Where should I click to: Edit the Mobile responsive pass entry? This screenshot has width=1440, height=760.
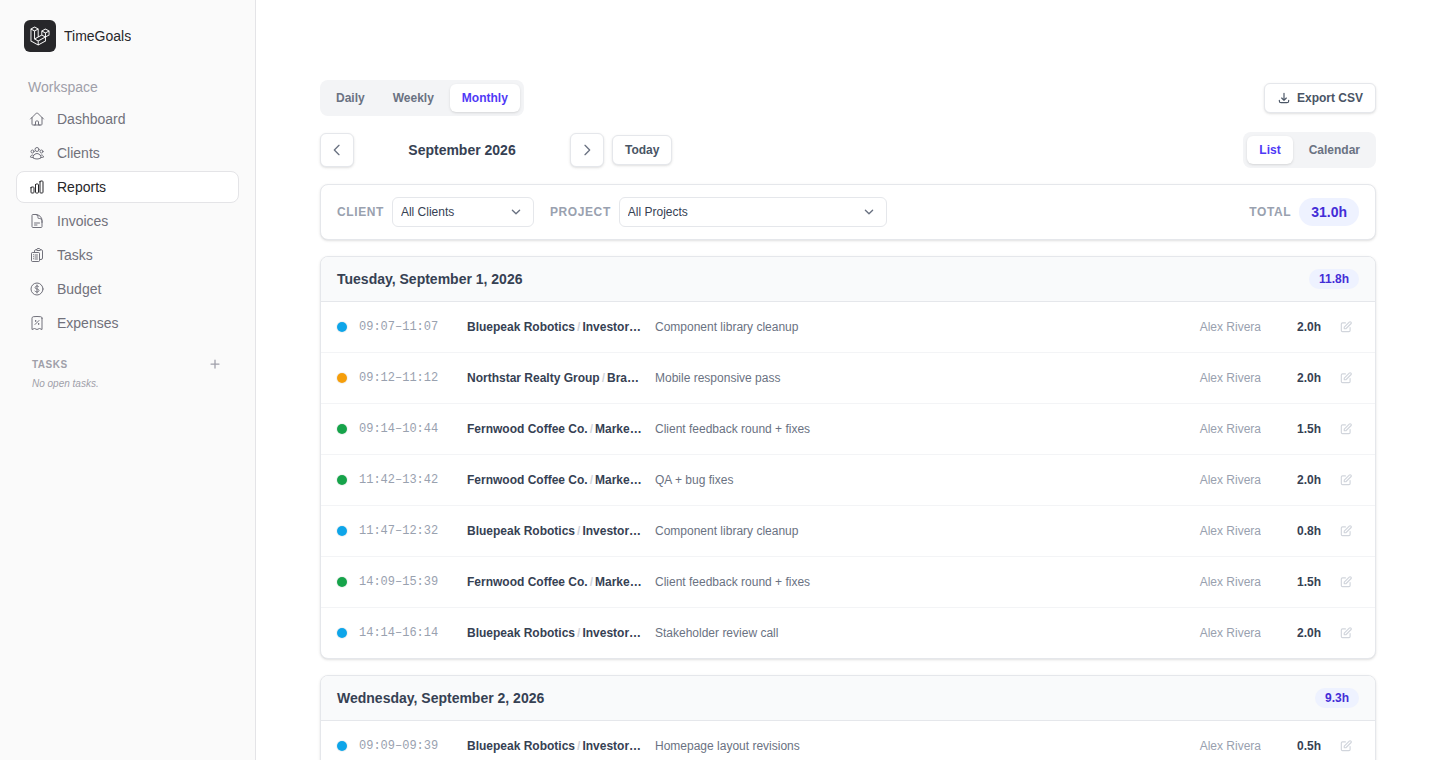(x=1346, y=378)
